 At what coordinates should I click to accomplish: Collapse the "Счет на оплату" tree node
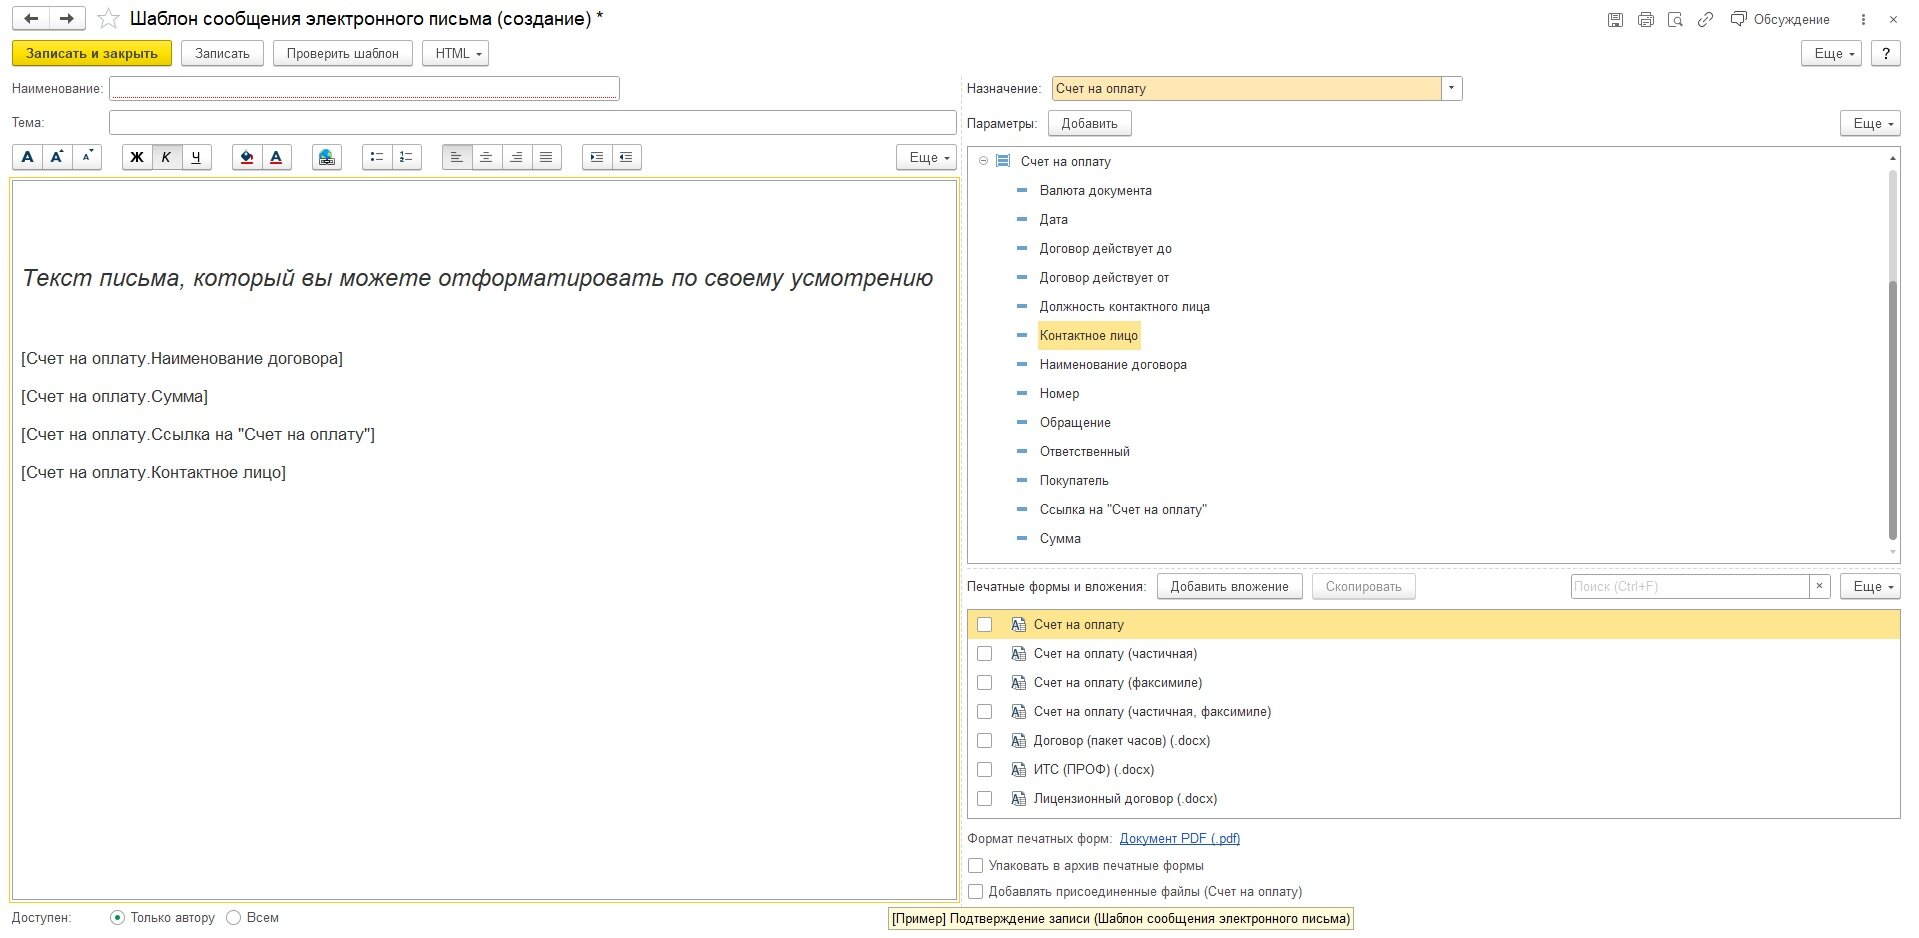pos(983,161)
